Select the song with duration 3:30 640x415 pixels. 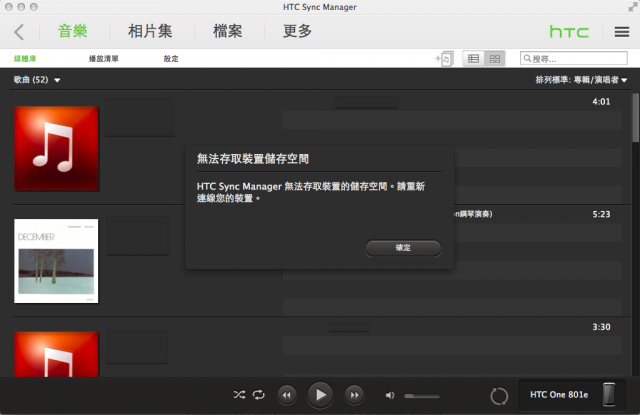[x=601, y=327]
